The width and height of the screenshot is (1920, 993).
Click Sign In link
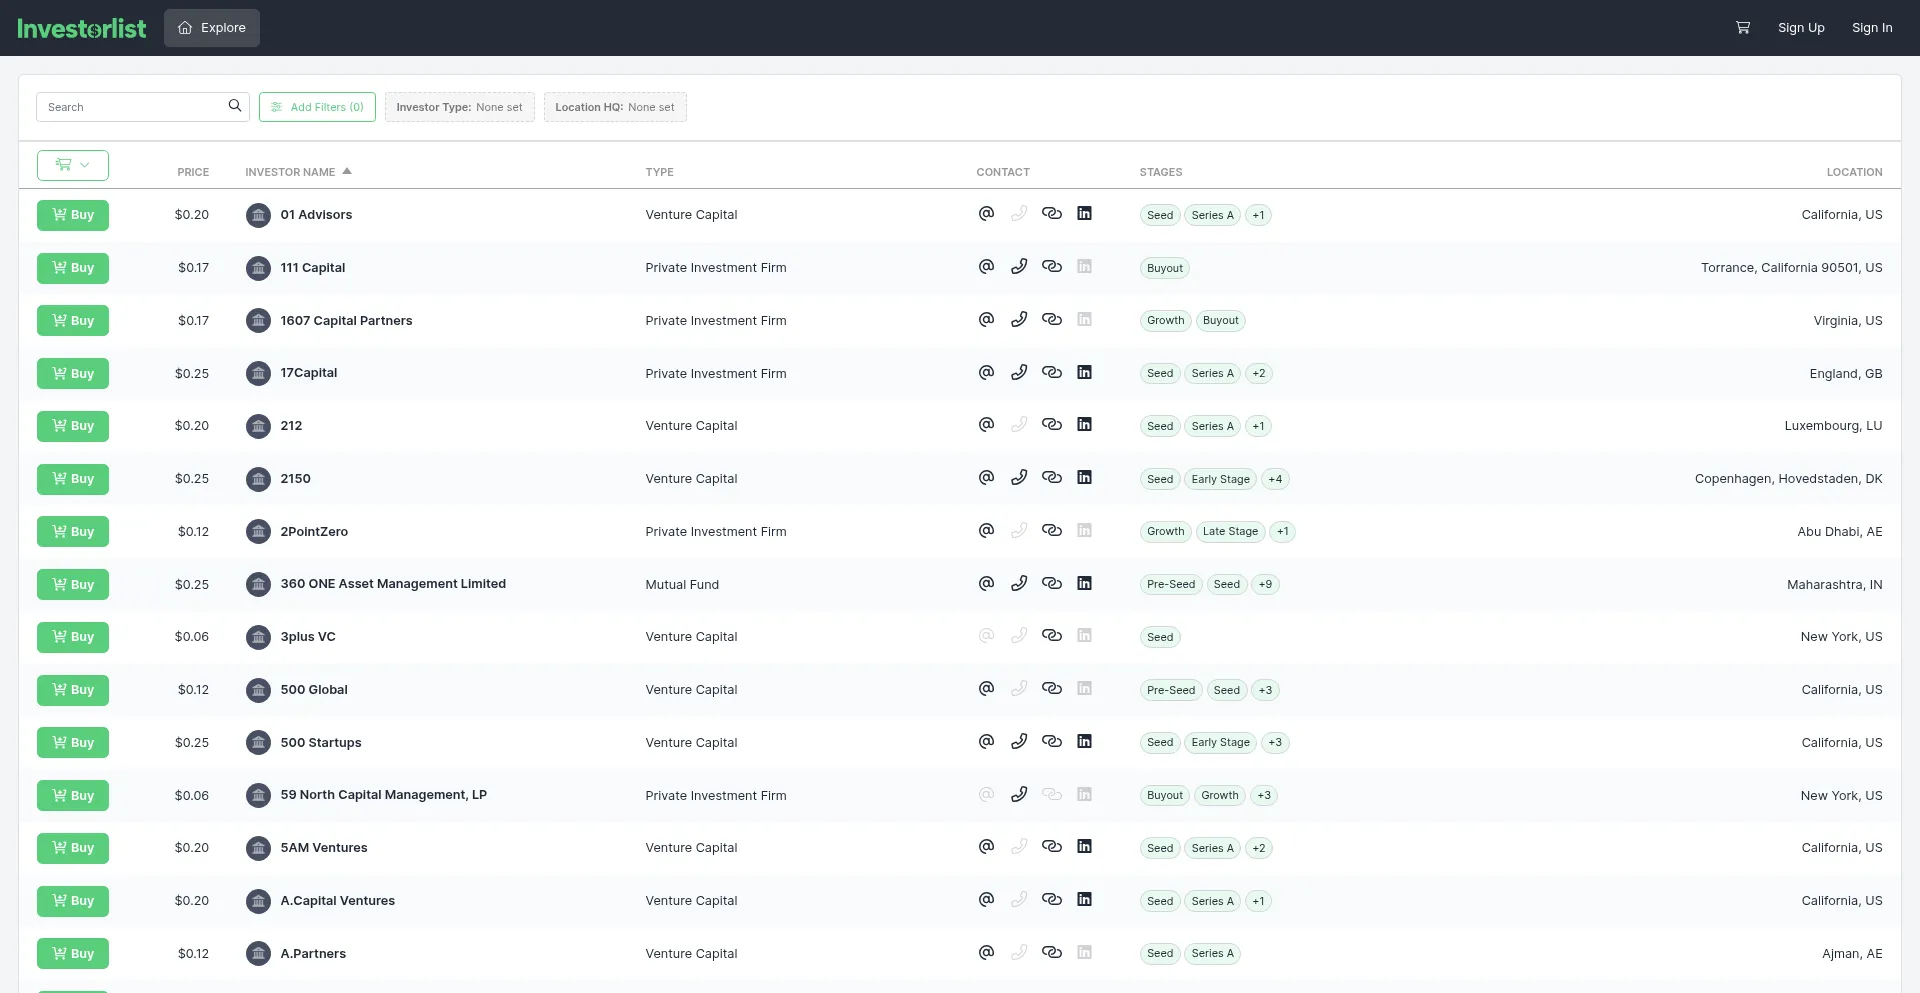[x=1871, y=28]
